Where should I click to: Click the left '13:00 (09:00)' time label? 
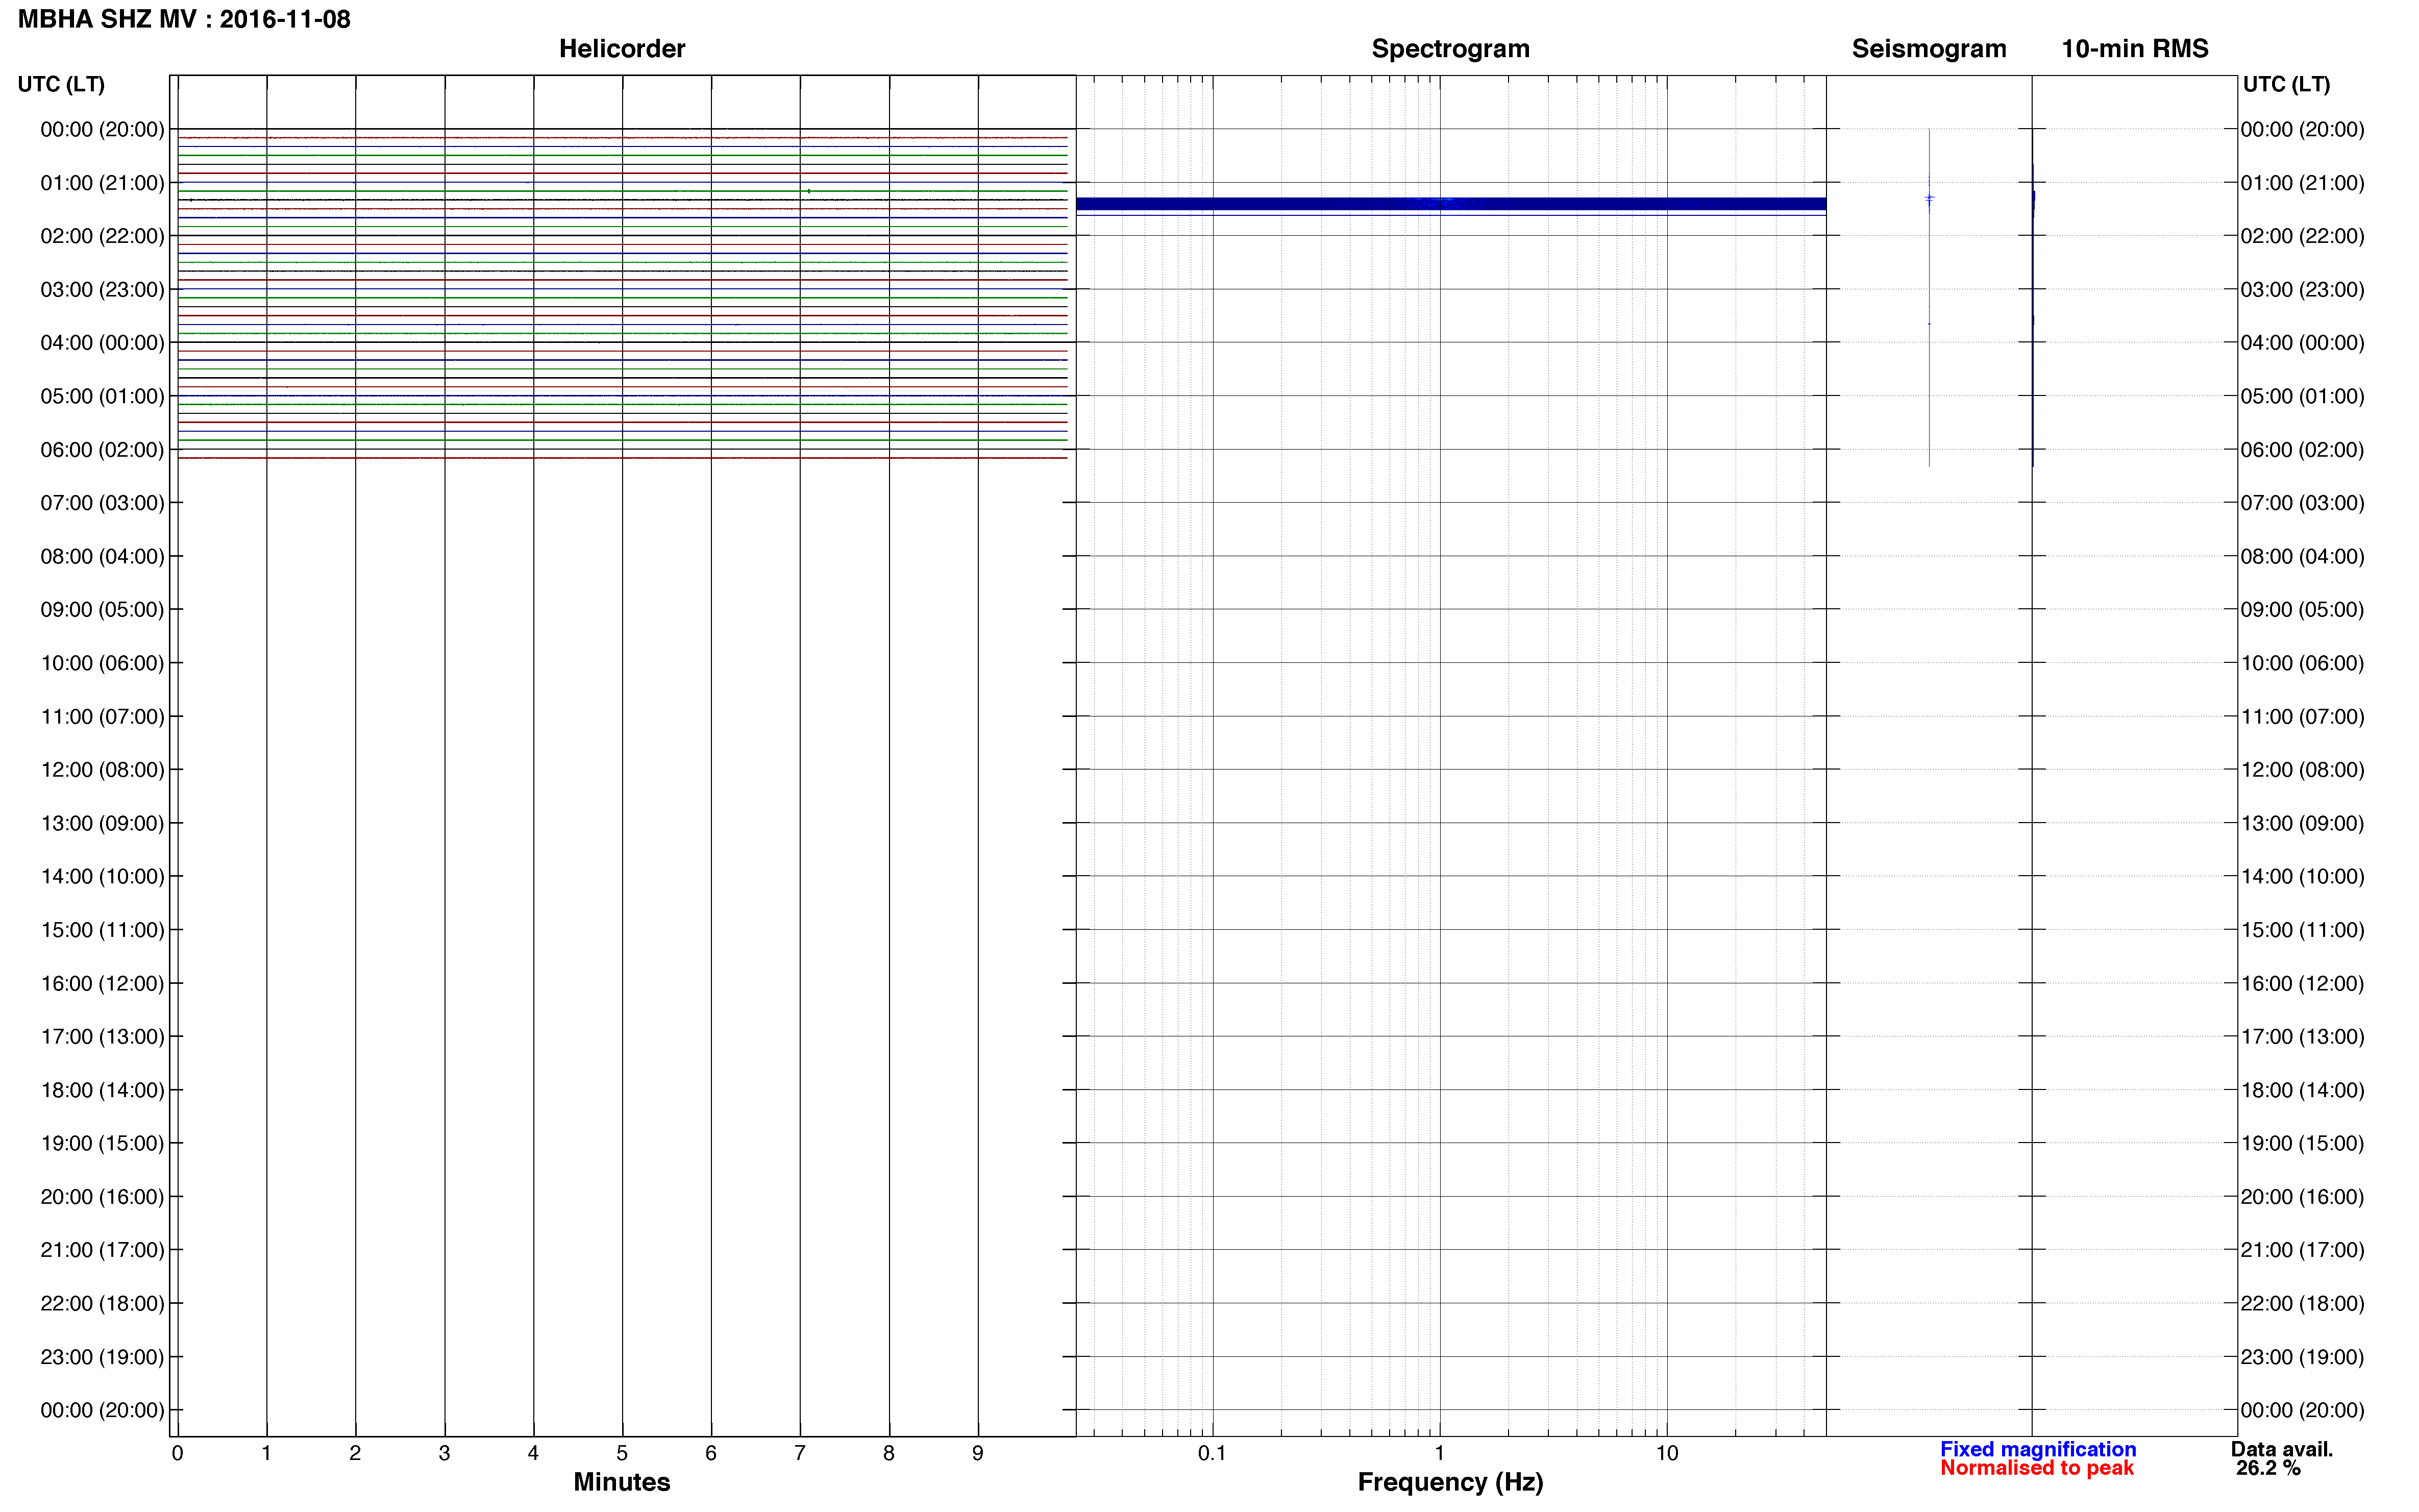click(102, 824)
